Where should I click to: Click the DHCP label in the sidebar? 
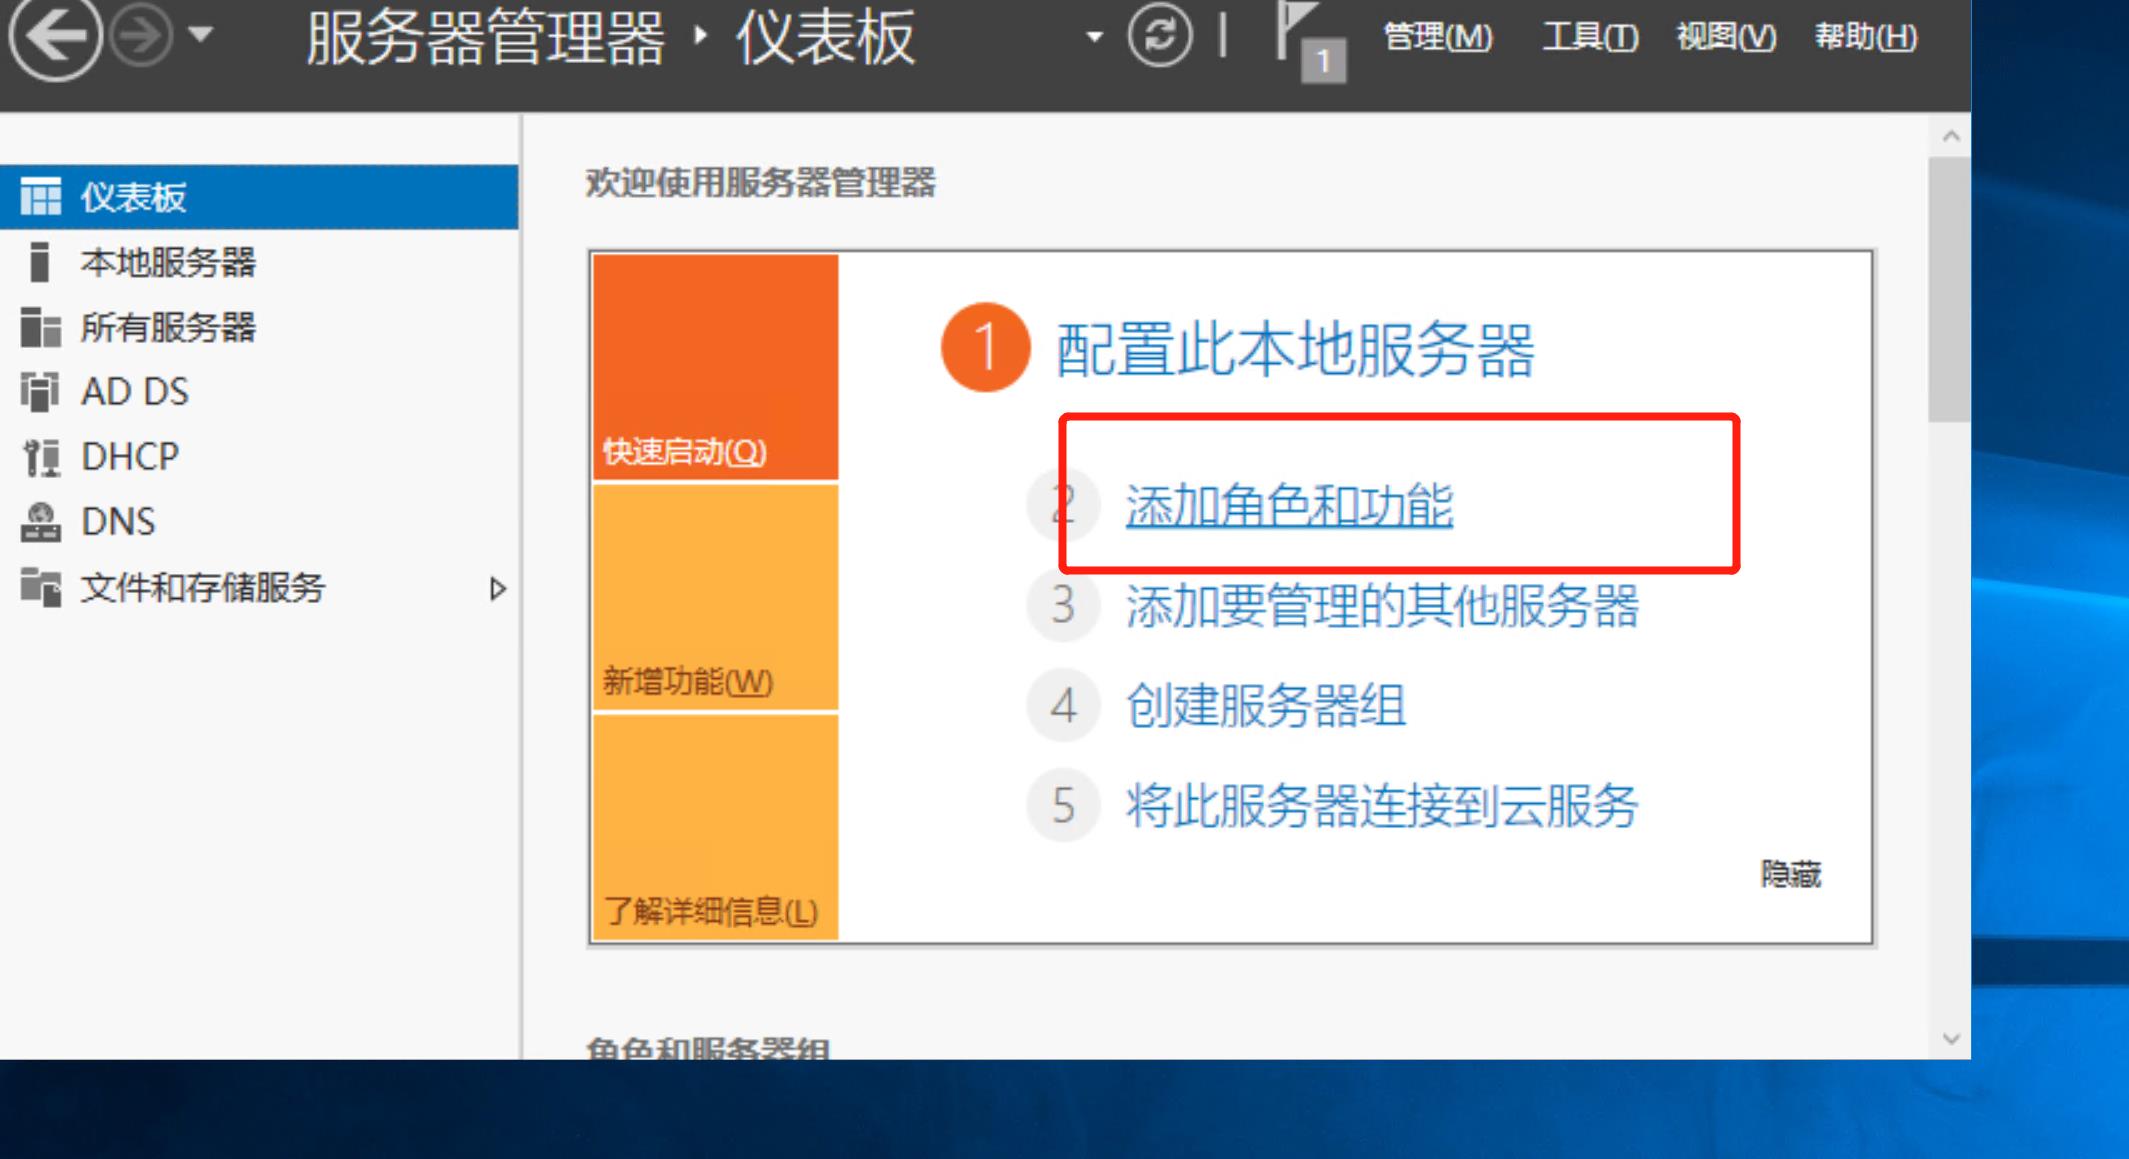(130, 457)
